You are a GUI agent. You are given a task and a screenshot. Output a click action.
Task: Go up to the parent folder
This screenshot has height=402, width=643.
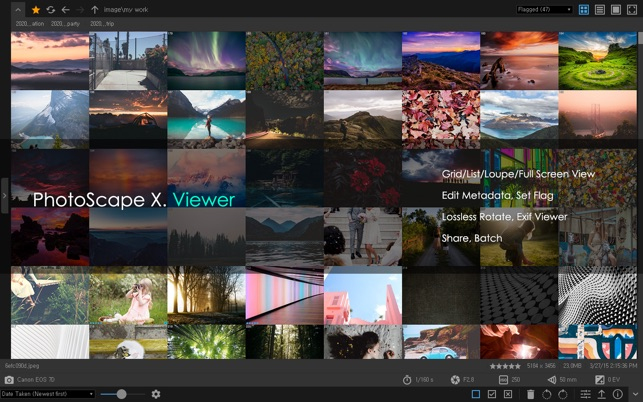pos(94,9)
